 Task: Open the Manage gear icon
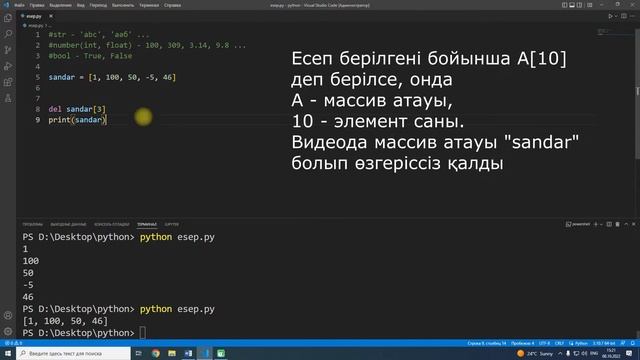pyautogui.click(x=8, y=331)
